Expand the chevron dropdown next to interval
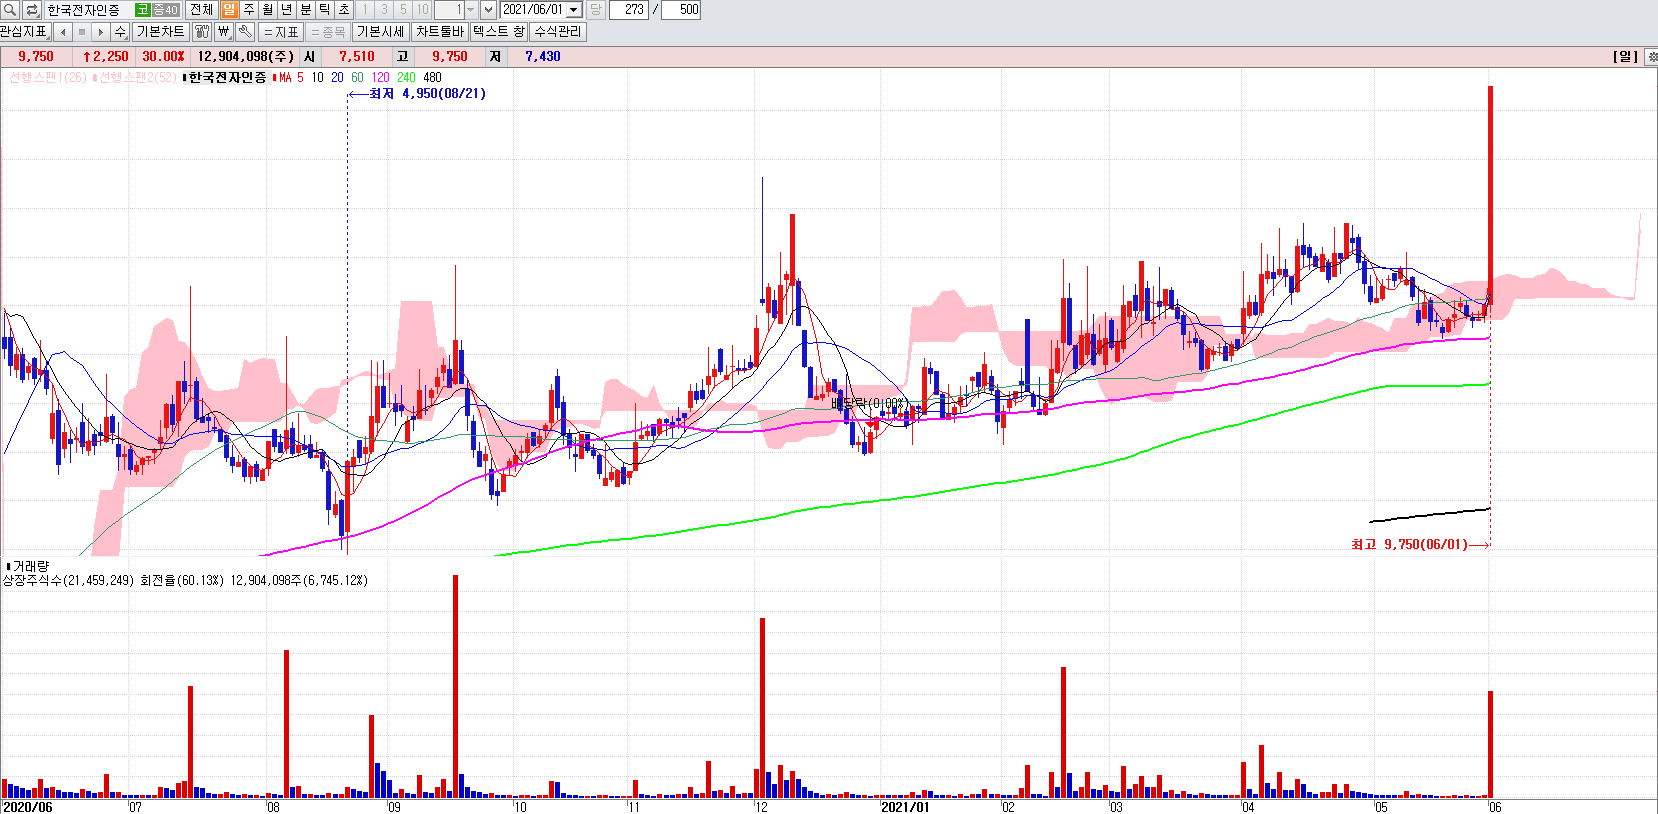Image resolution: width=1658 pixels, height=814 pixels. tap(488, 10)
